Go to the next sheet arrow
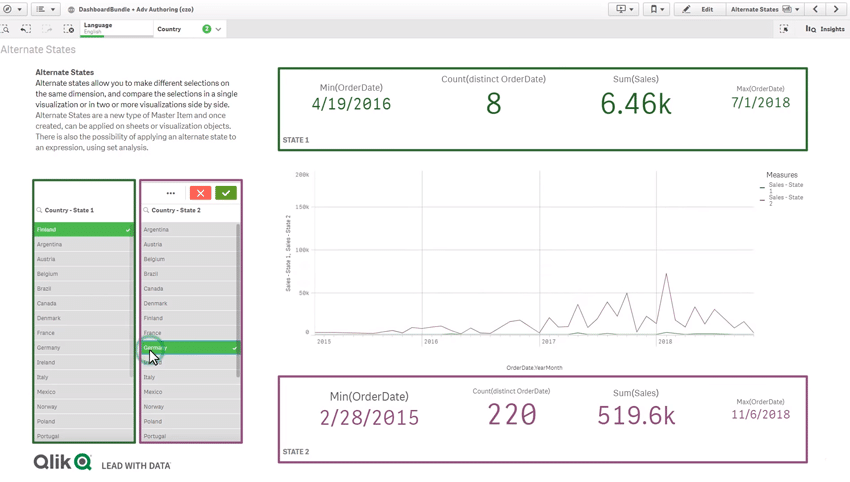The width and height of the screenshot is (850, 482). (x=836, y=9)
